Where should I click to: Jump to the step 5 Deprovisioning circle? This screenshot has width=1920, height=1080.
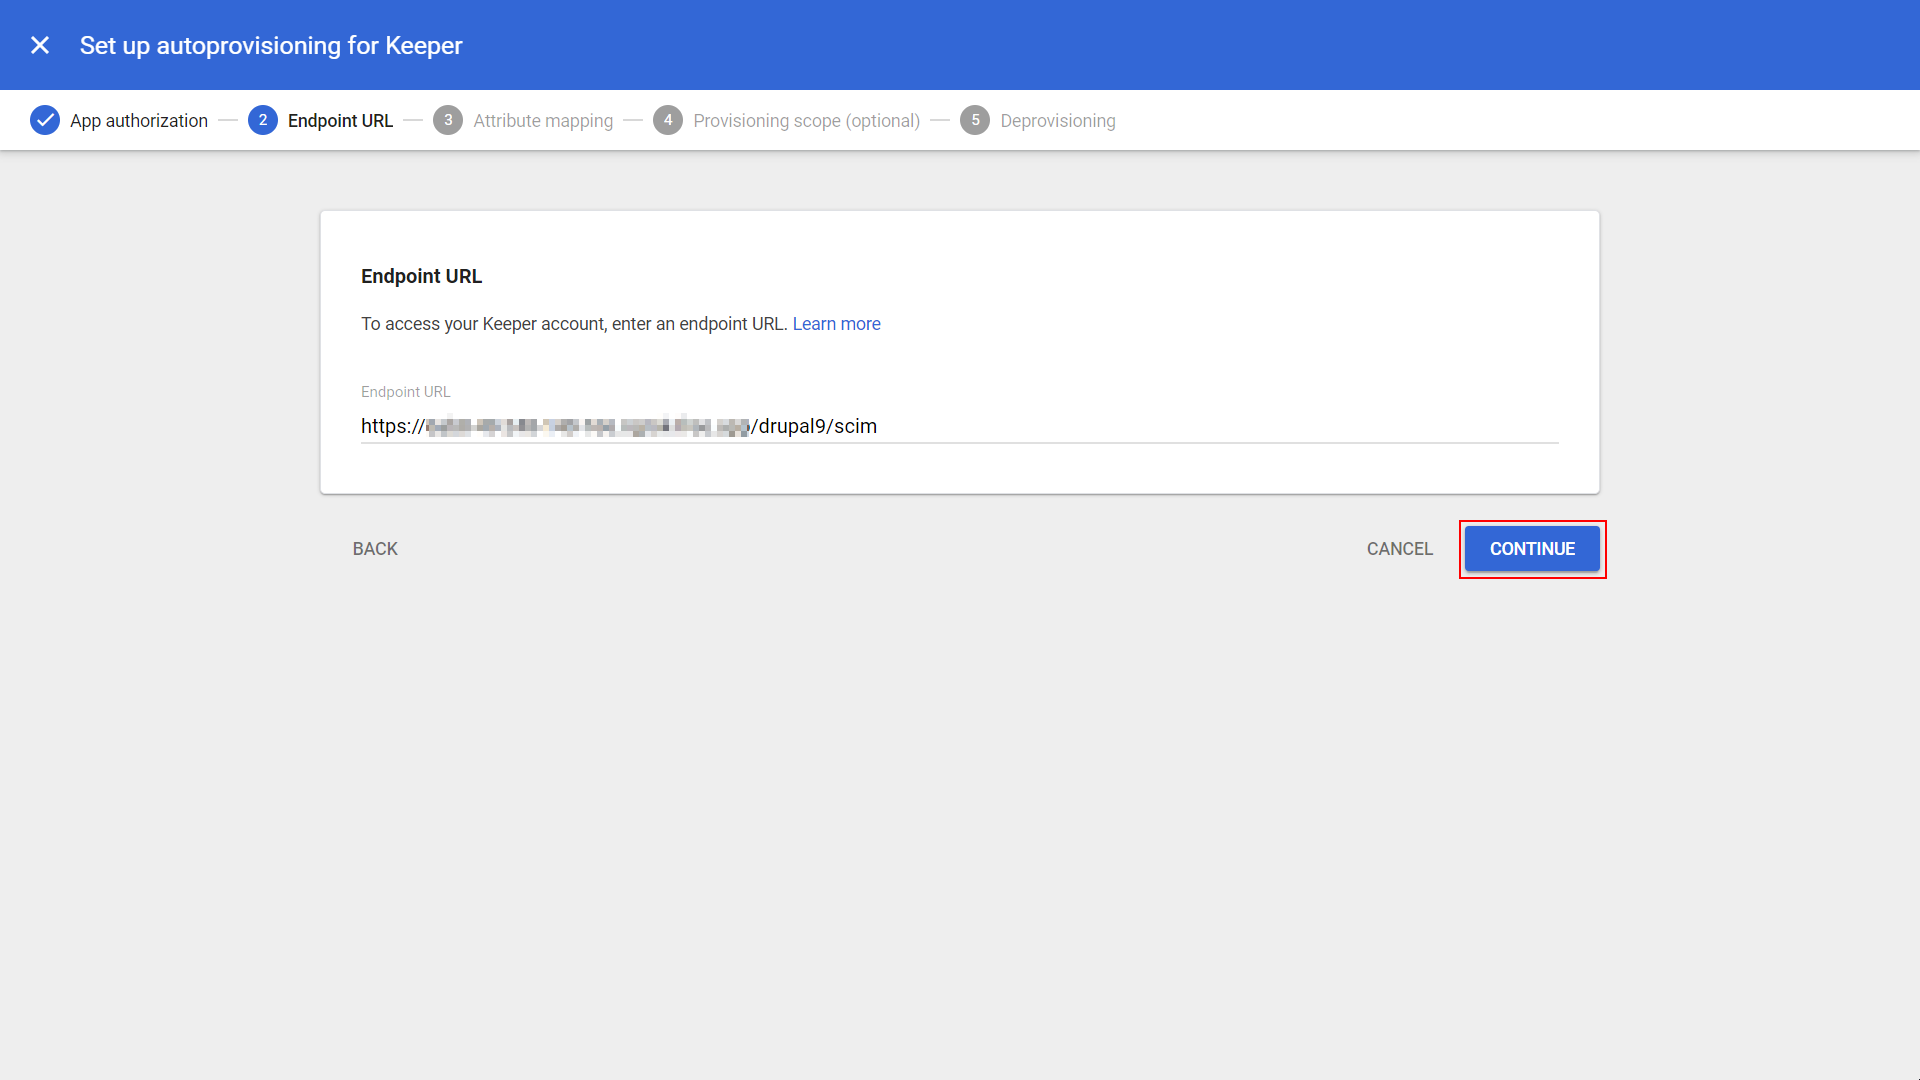point(976,120)
